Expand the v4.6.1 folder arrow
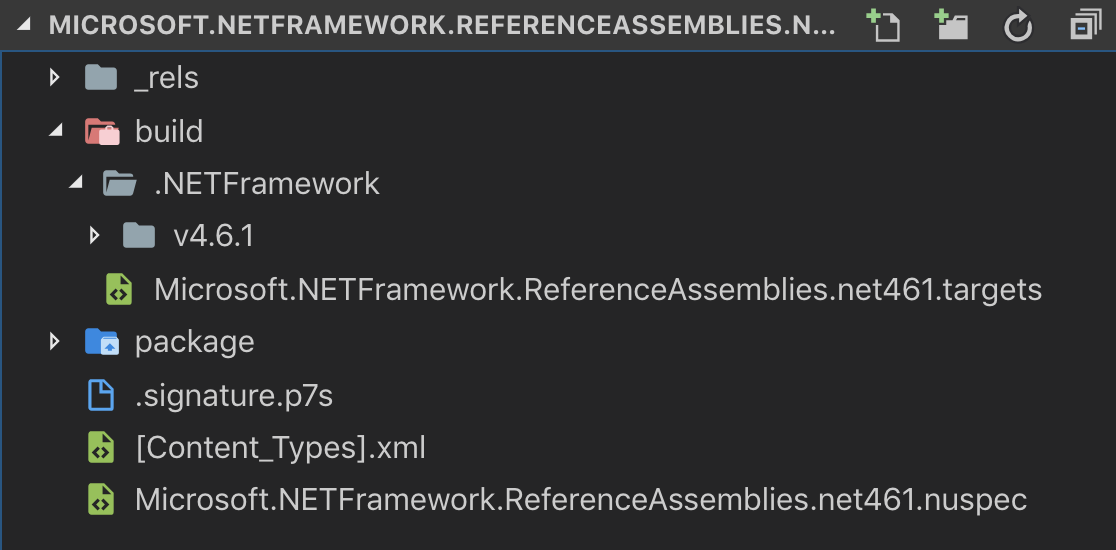Screen dimensions: 1116x550 click(x=94, y=236)
